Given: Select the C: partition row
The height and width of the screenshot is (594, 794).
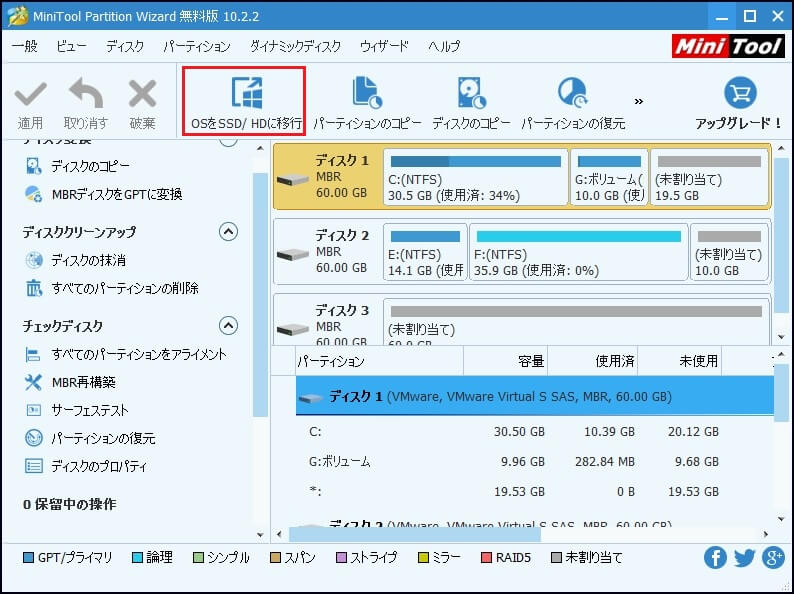Looking at the screenshot, I should click(x=535, y=432).
